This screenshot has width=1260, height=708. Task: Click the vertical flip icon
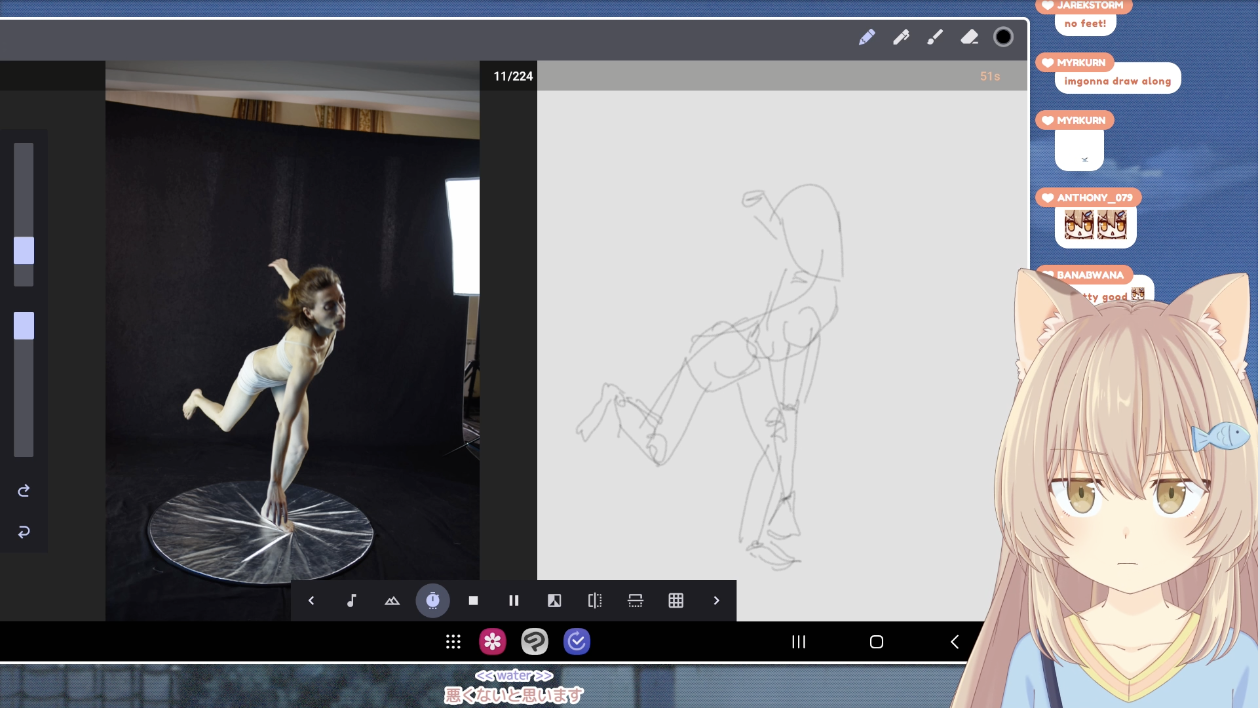coord(635,601)
